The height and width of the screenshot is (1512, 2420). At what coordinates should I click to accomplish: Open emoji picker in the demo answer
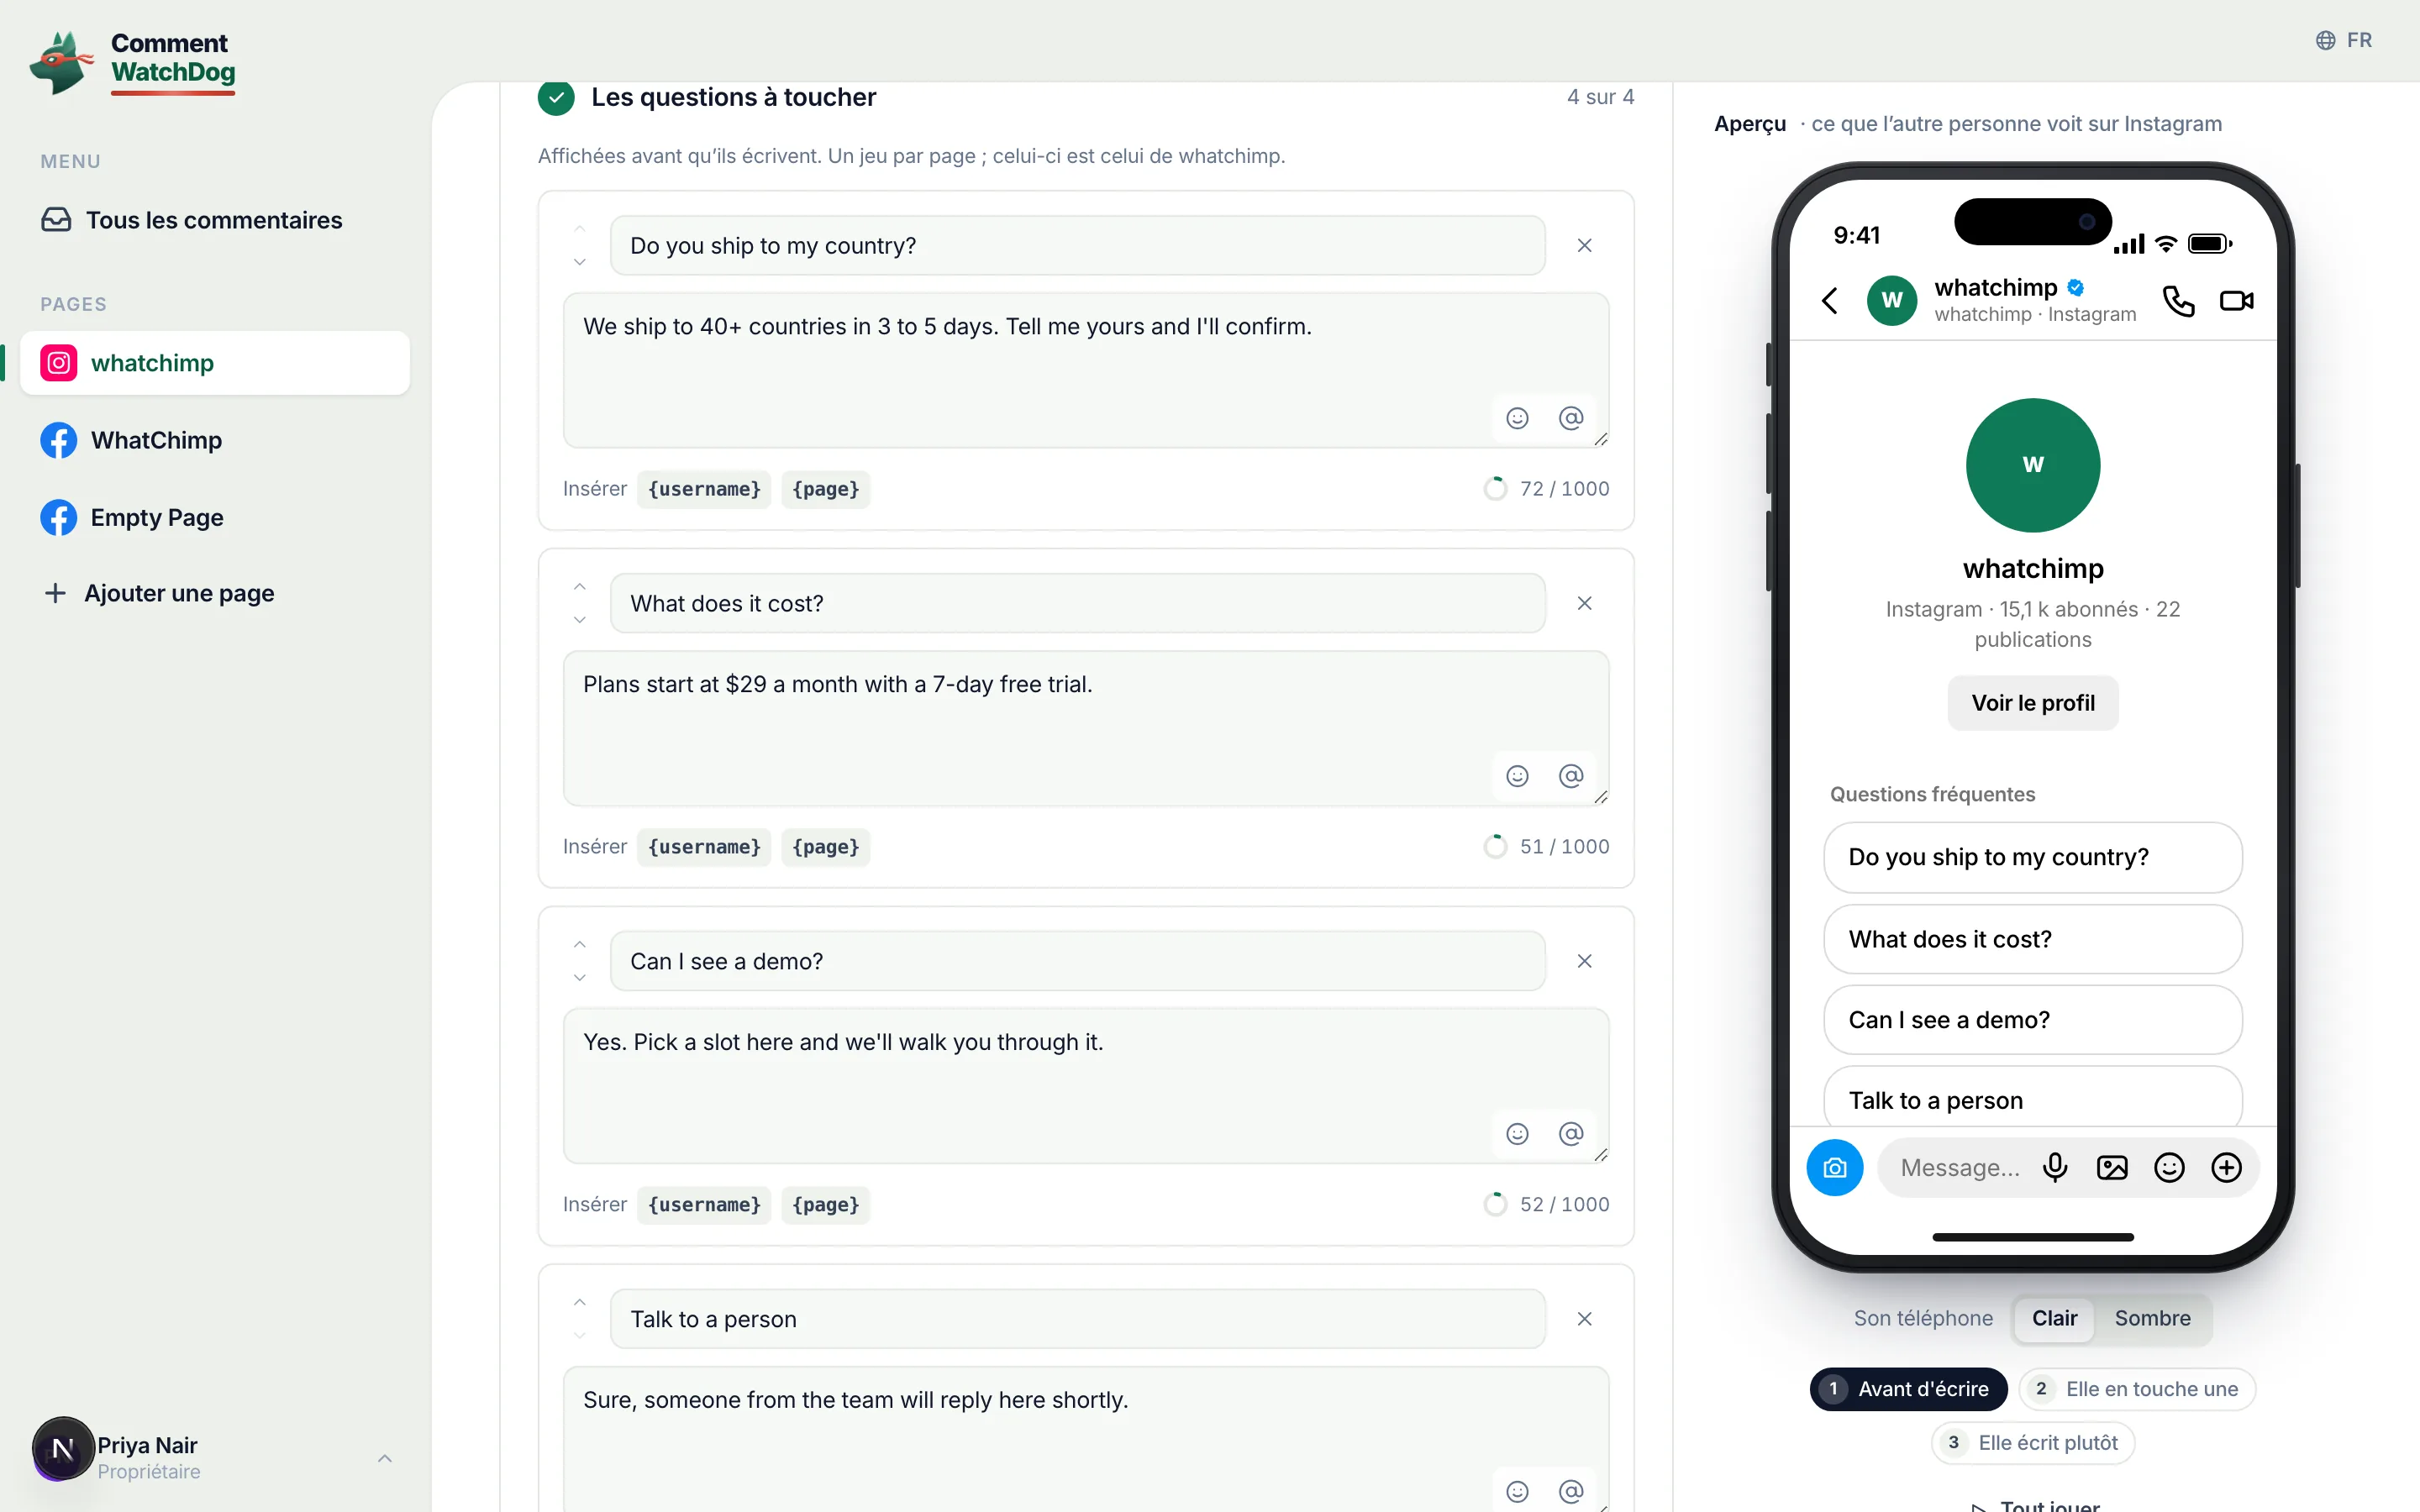(1517, 1134)
